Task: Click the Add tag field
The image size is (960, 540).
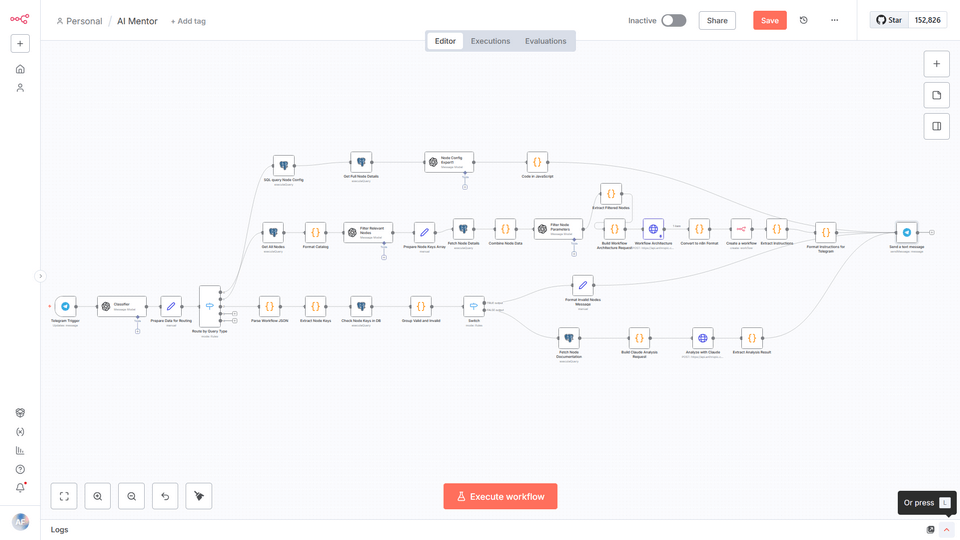Action: click(188, 21)
